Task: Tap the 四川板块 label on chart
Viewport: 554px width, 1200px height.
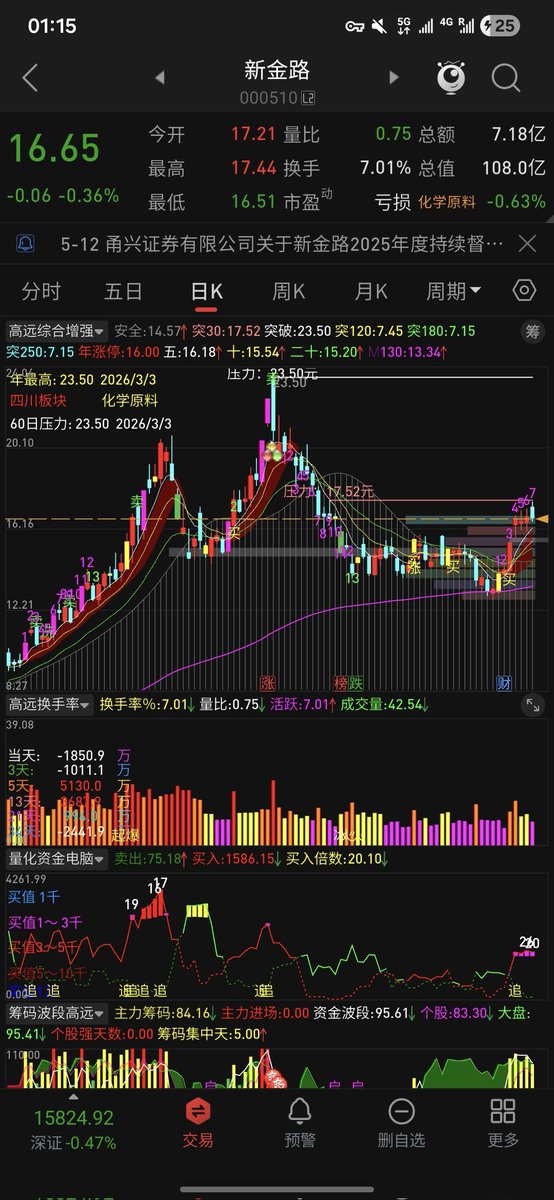Action: click(x=38, y=401)
